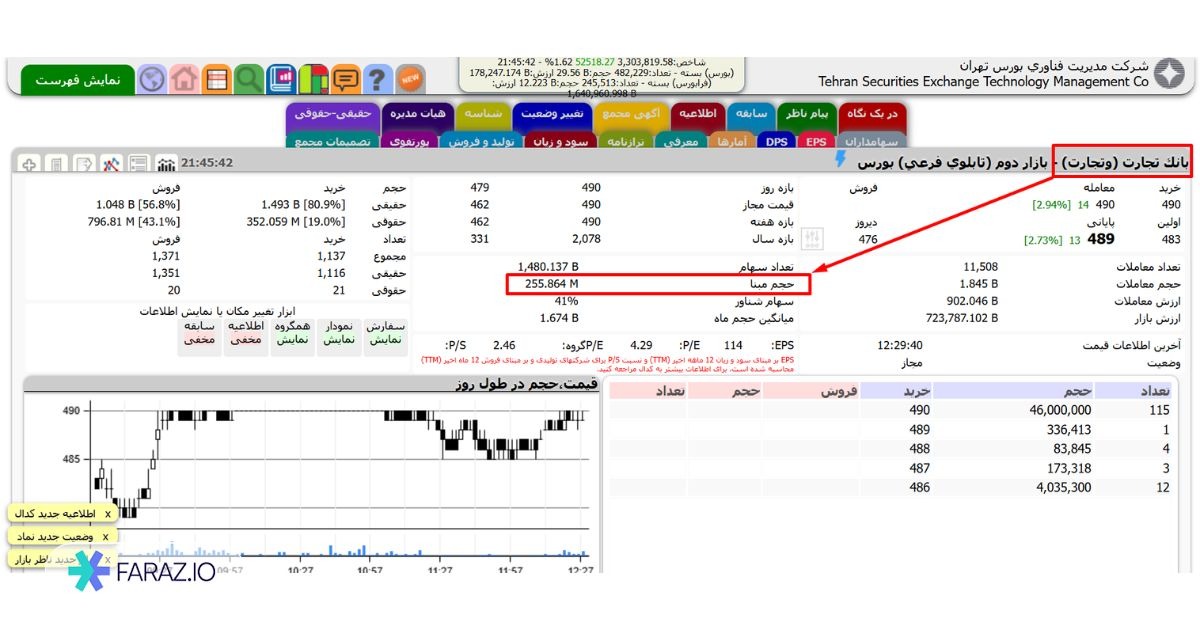Click the plus icon in panel header
1200x630 pixels.
point(29,163)
